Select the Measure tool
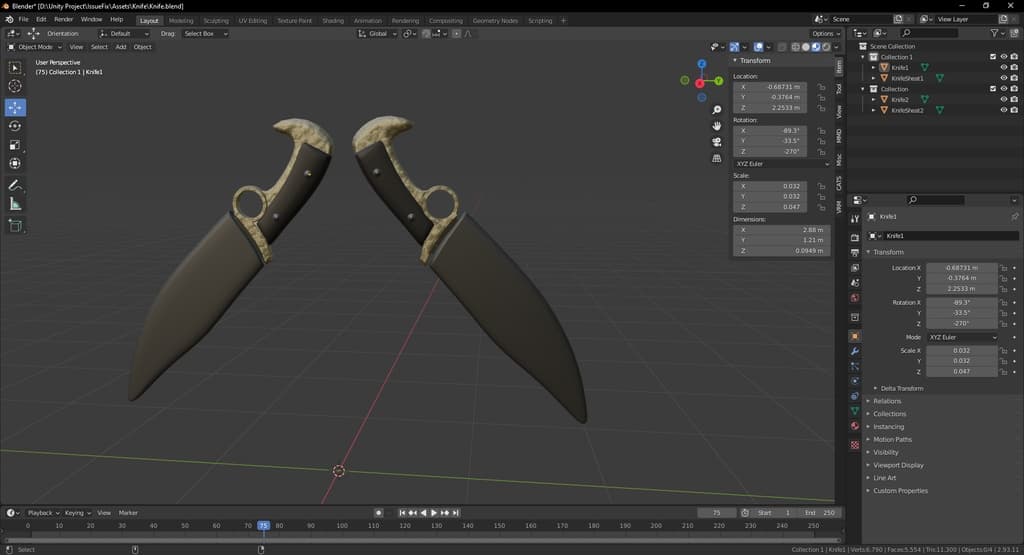Image resolution: width=1024 pixels, height=555 pixels. pyautogui.click(x=15, y=204)
